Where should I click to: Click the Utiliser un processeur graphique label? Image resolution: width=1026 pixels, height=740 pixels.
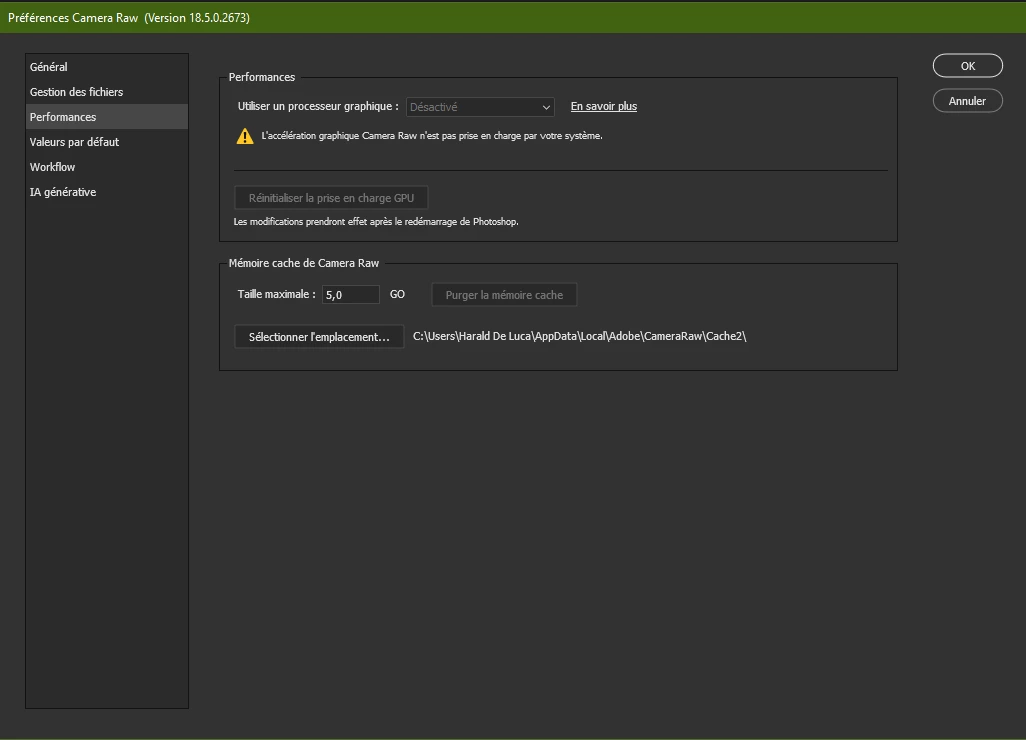coord(318,106)
